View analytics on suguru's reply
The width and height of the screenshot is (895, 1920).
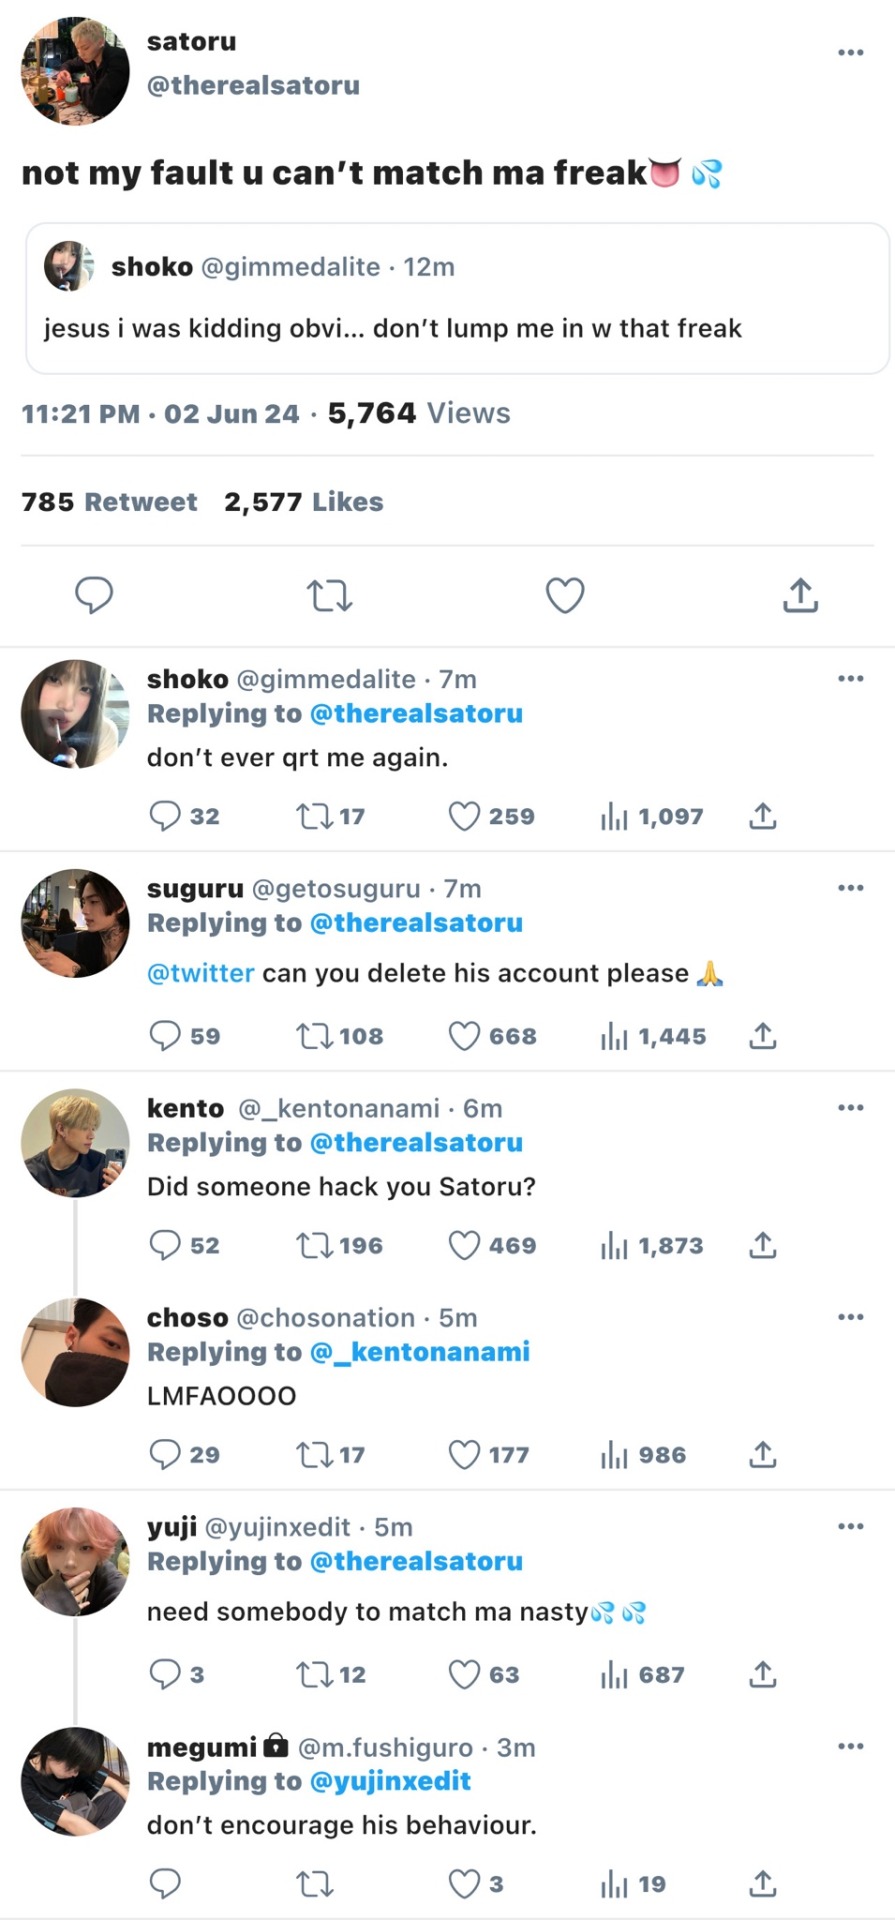(x=614, y=1036)
